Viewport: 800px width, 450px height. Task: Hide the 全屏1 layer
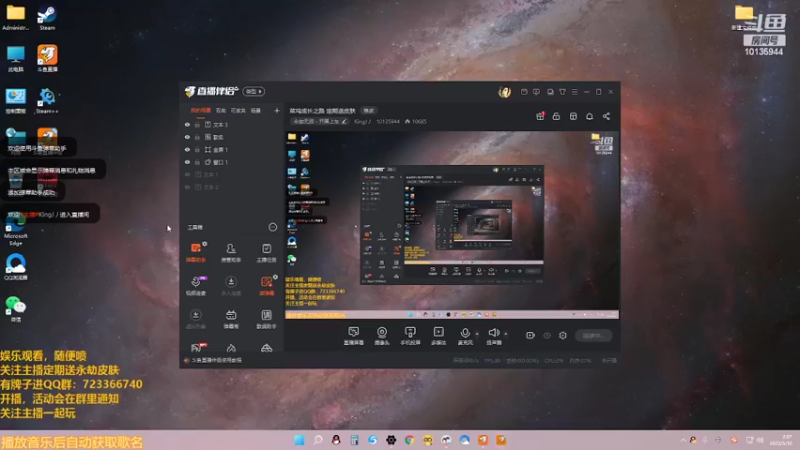pos(187,149)
